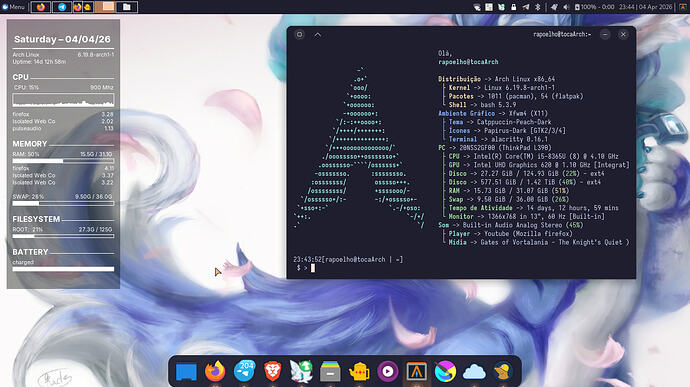Switch to the Telegram window in top taskbar
This screenshot has height=387, width=690.
62,7
